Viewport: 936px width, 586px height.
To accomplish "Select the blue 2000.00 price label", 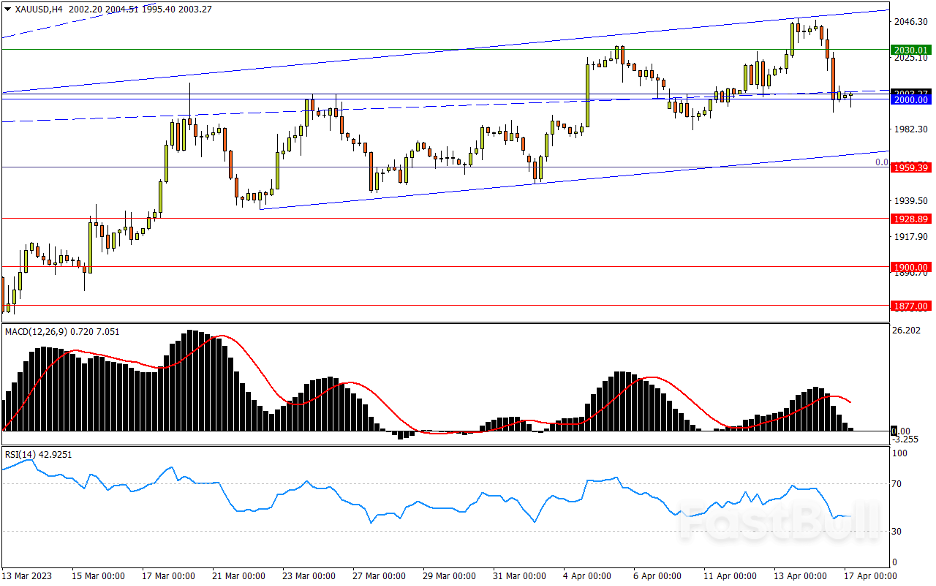I will (x=910, y=100).
